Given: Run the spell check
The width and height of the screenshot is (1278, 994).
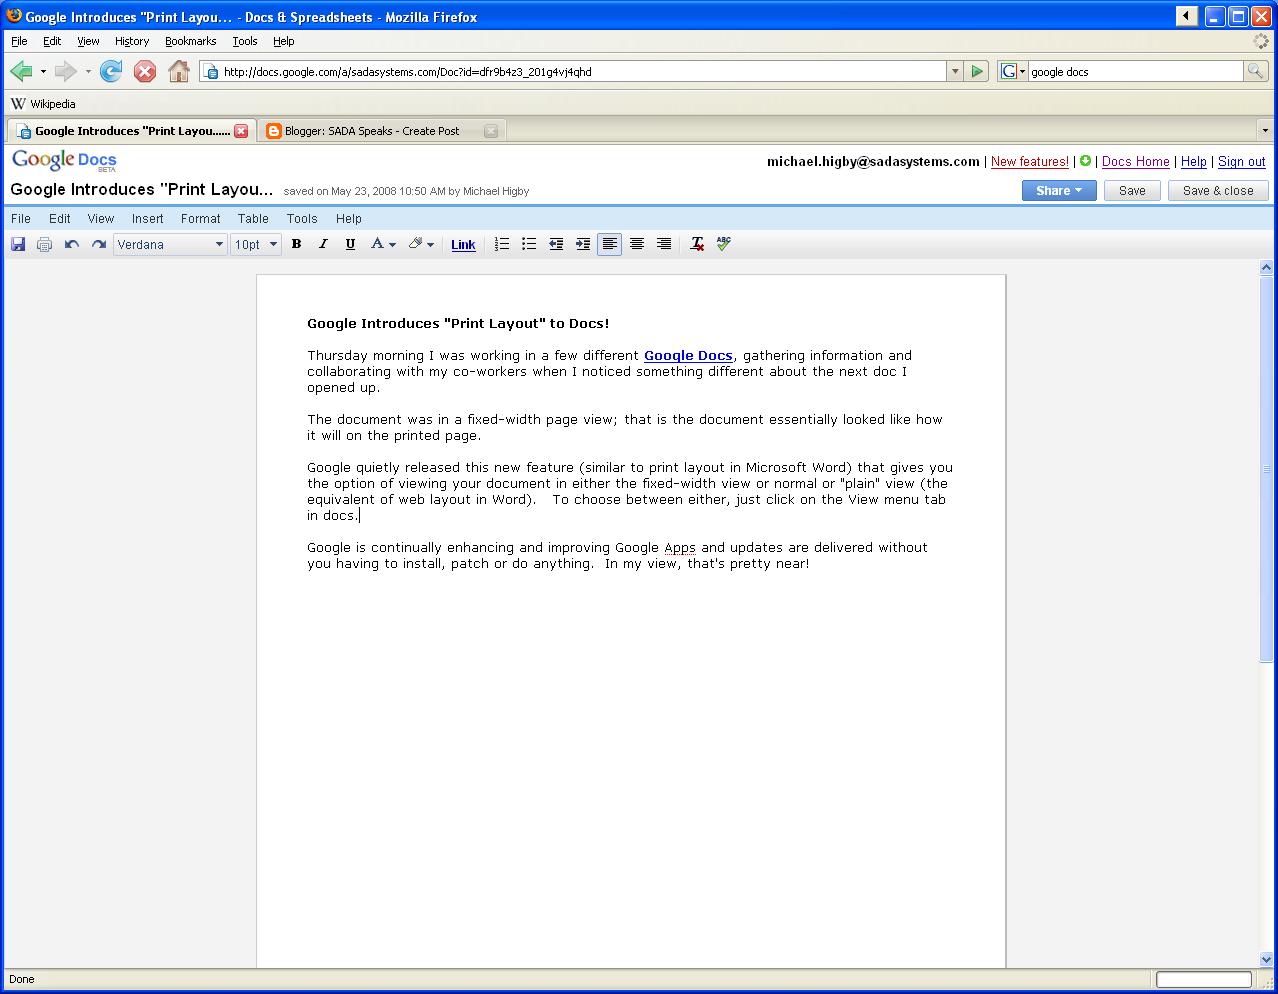Looking at the screenshot, I should pyautogui.click(x=724, y=244).
